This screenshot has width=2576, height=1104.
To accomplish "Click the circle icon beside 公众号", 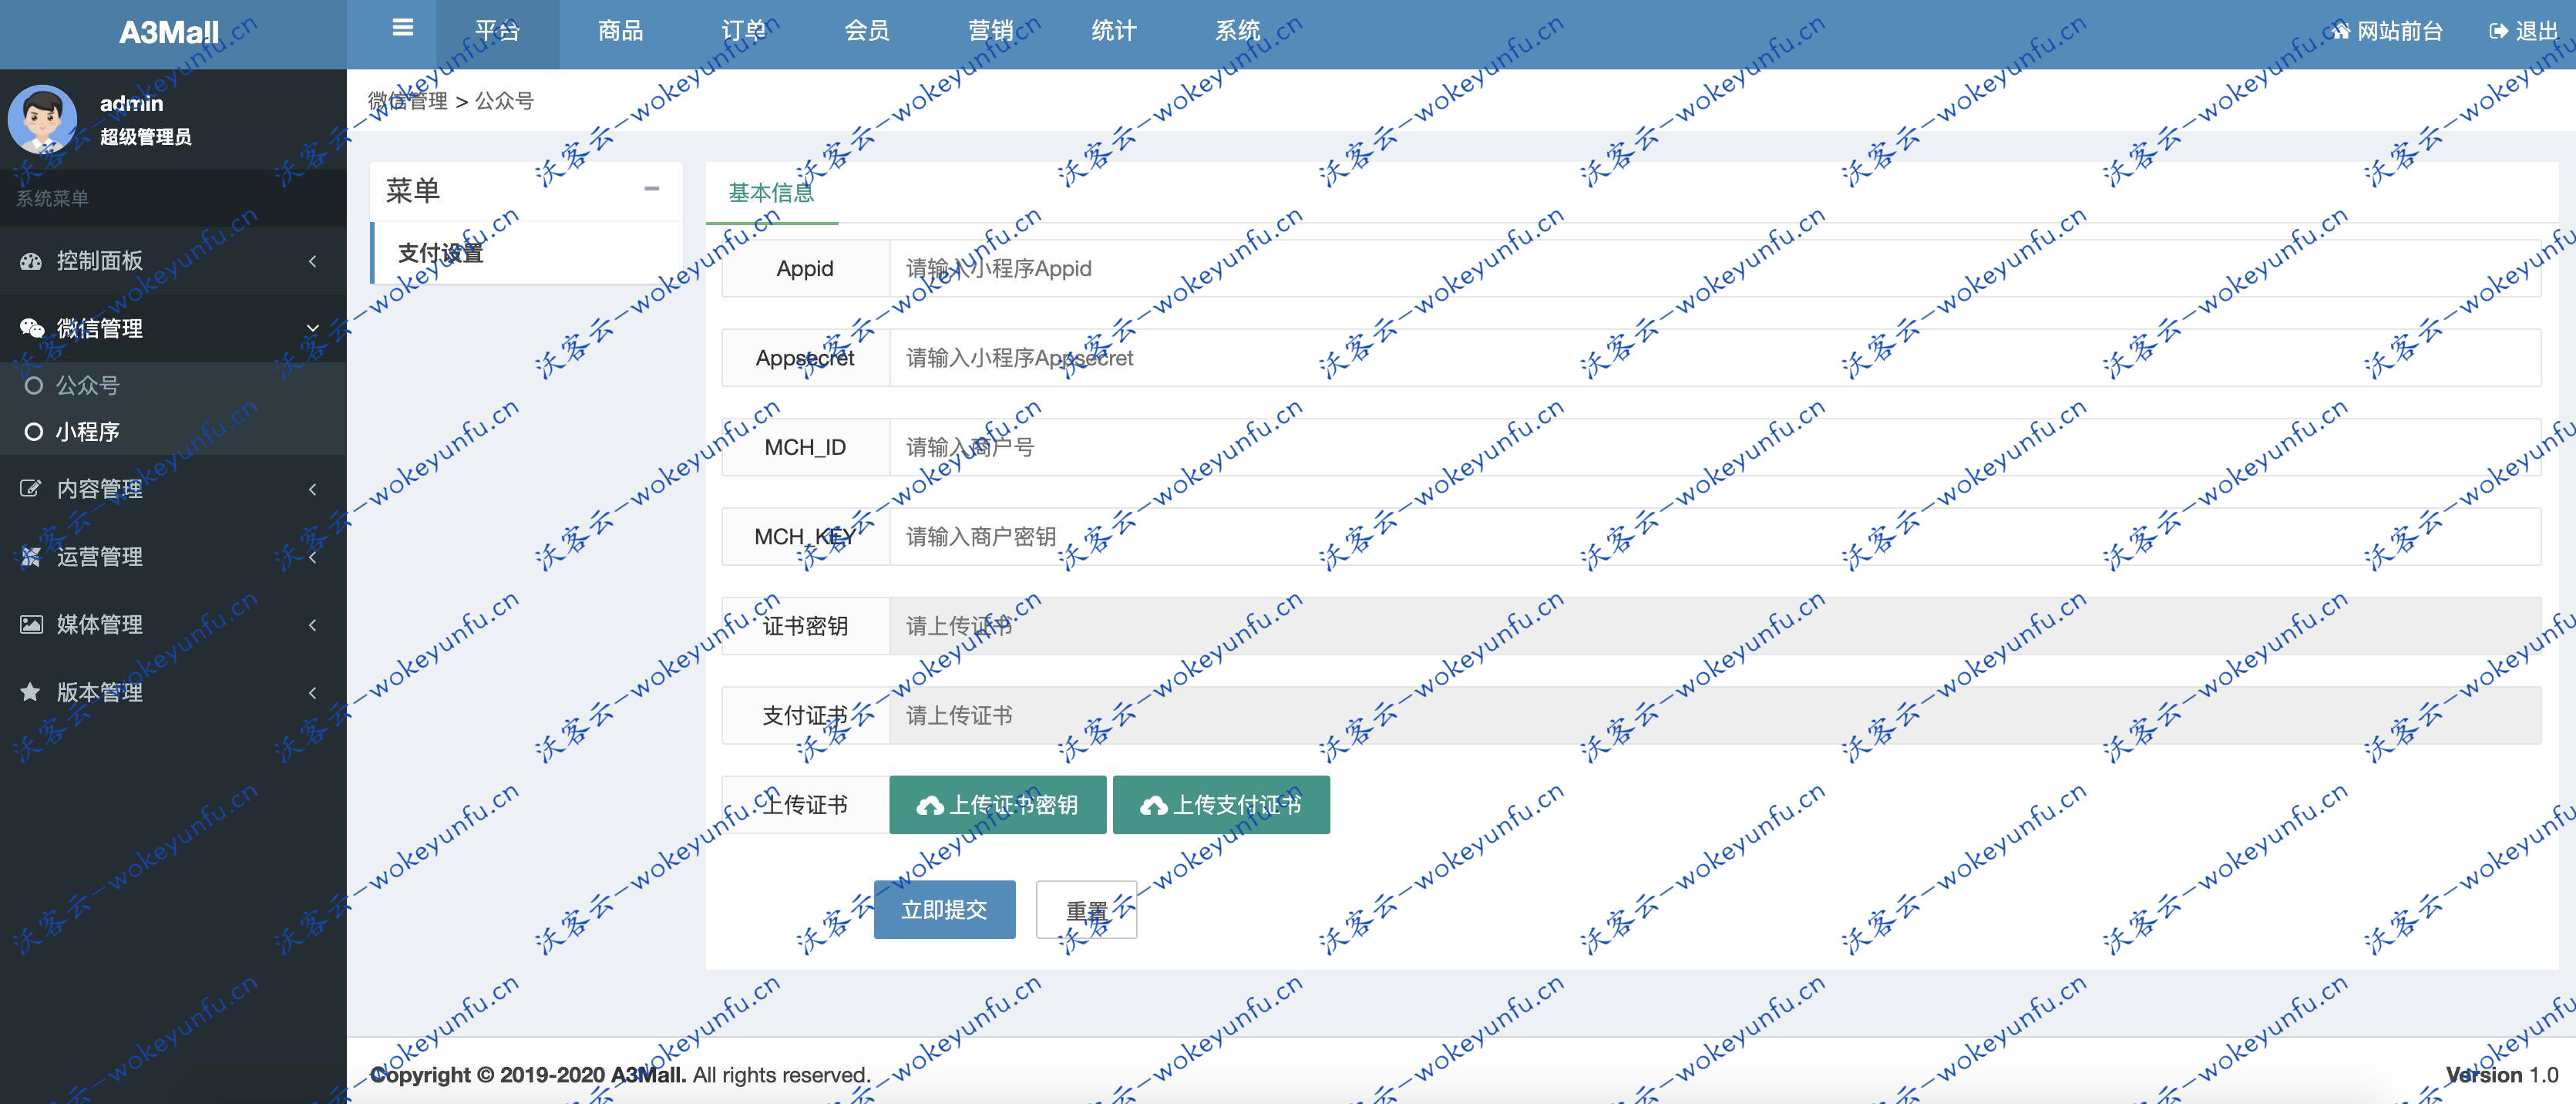I will (34, 385).
